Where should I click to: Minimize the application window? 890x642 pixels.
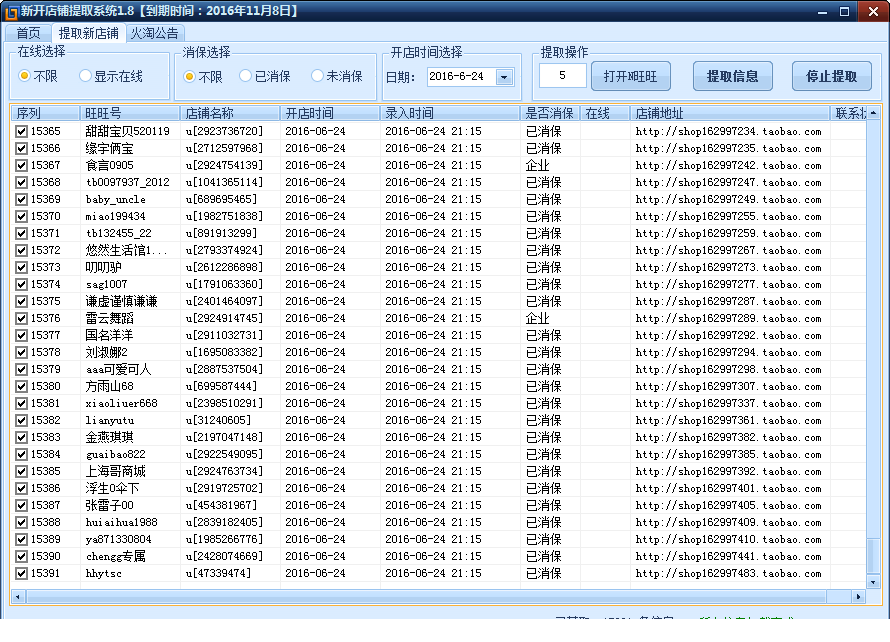click(822, 12)
